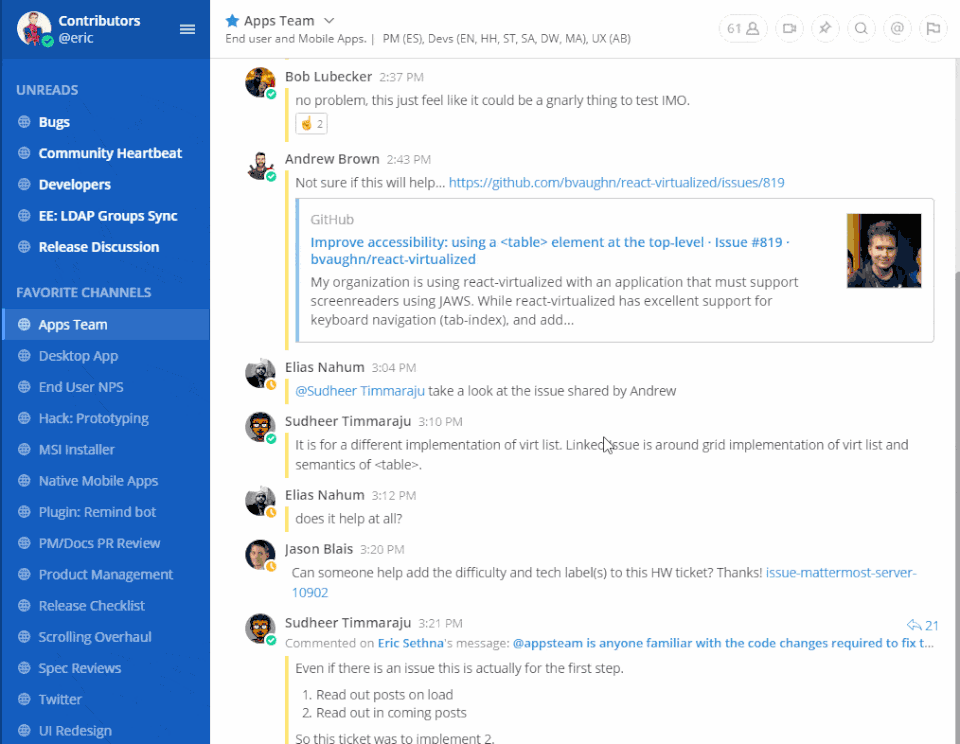The height and width of the screenshot is (744, 960).
Task: Click the Contributors team name
Action: tap(99, 21)
